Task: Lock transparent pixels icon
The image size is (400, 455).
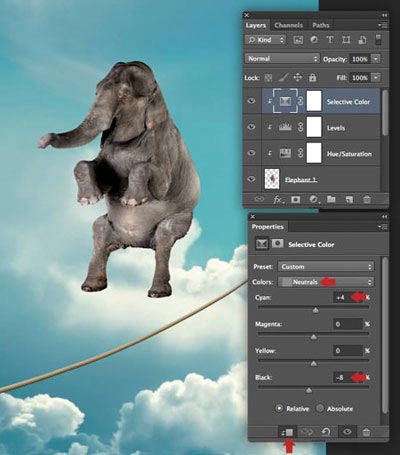Action: pos(268,78)
